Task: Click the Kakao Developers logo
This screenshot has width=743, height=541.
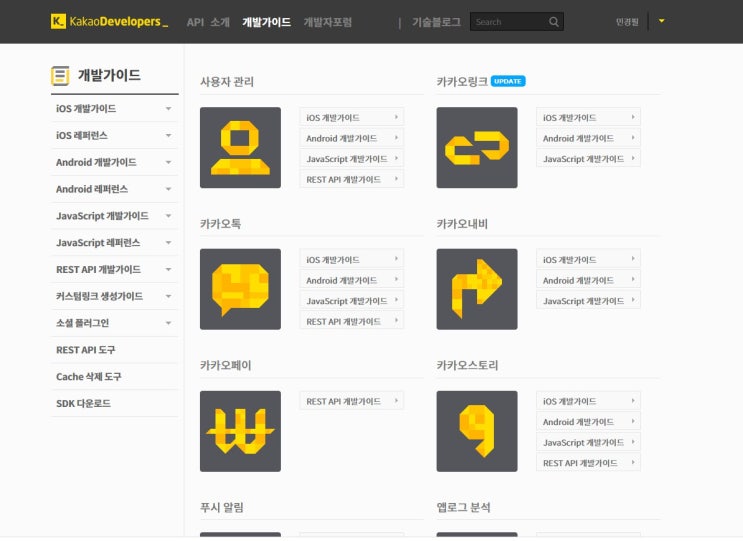Action: point(109,21)
